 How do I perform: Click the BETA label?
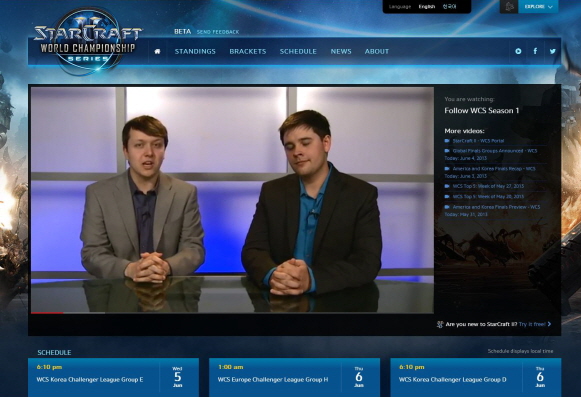(x=182, y=32)
